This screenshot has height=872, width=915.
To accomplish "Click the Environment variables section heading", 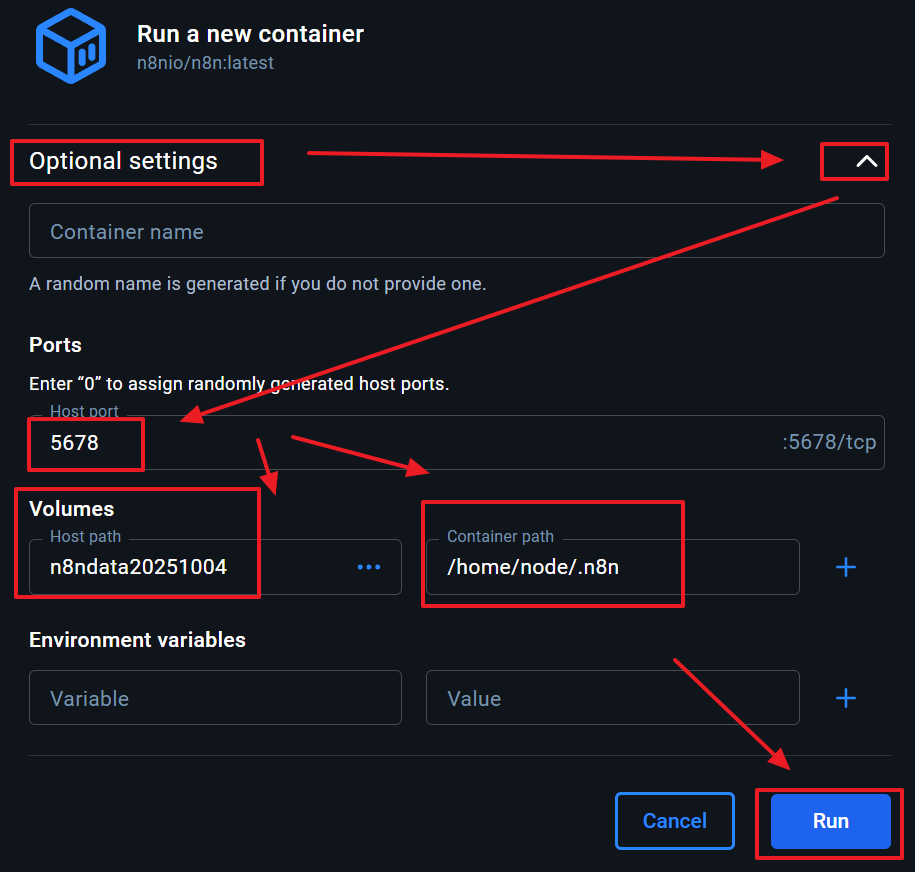I will coord(137,640).
